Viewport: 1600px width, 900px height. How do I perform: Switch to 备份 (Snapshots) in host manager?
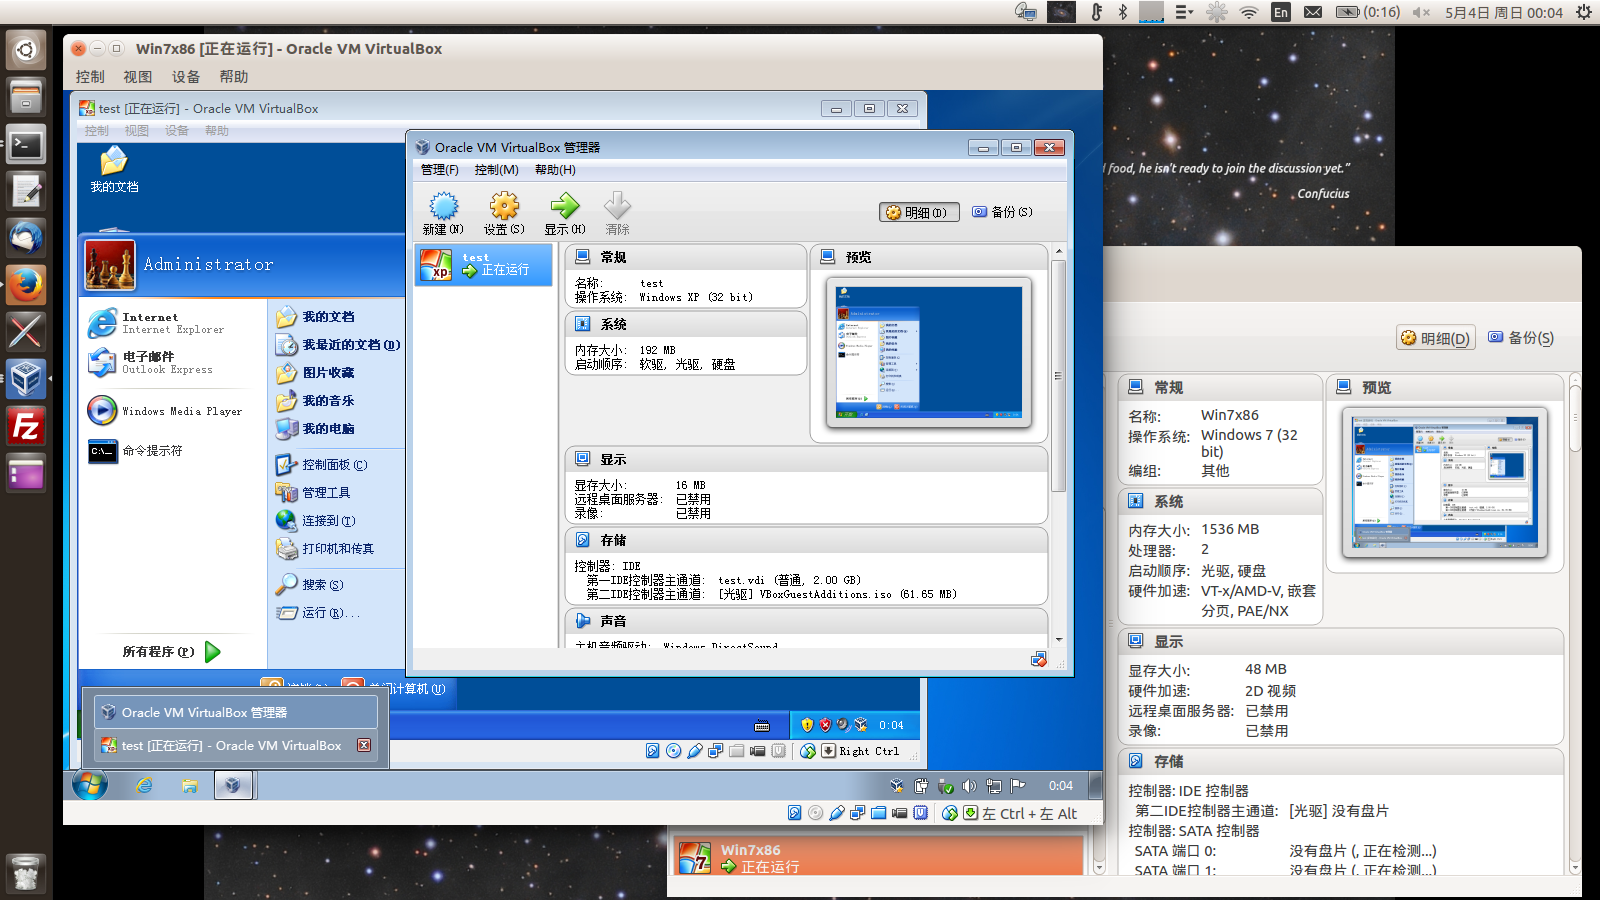(1521, 338)
